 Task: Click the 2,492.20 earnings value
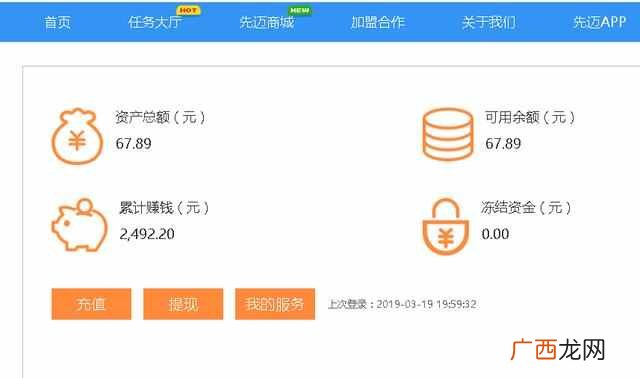[147, 234]
